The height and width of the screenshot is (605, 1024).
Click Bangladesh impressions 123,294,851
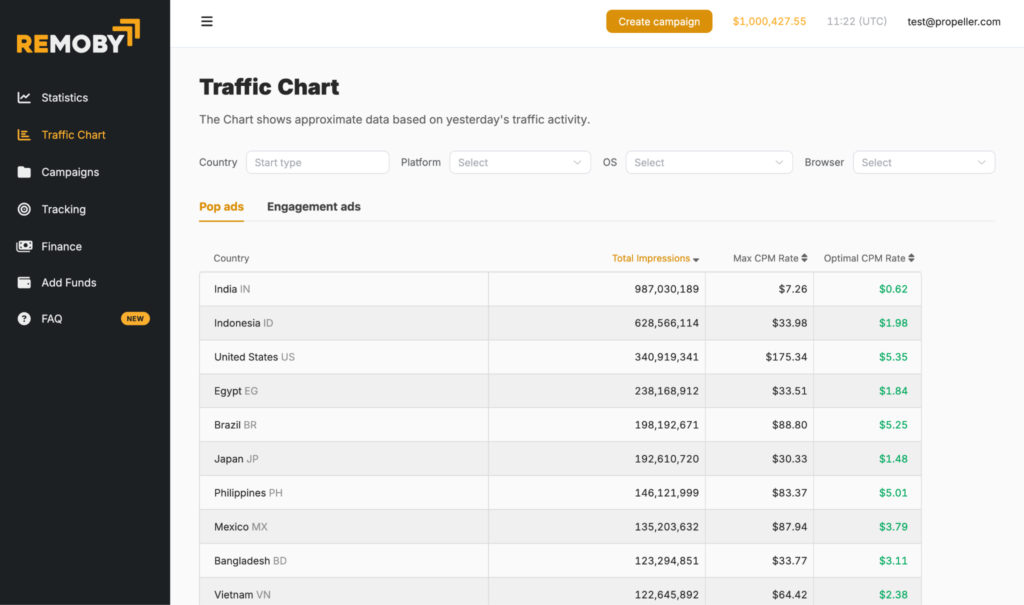(666, 561)
